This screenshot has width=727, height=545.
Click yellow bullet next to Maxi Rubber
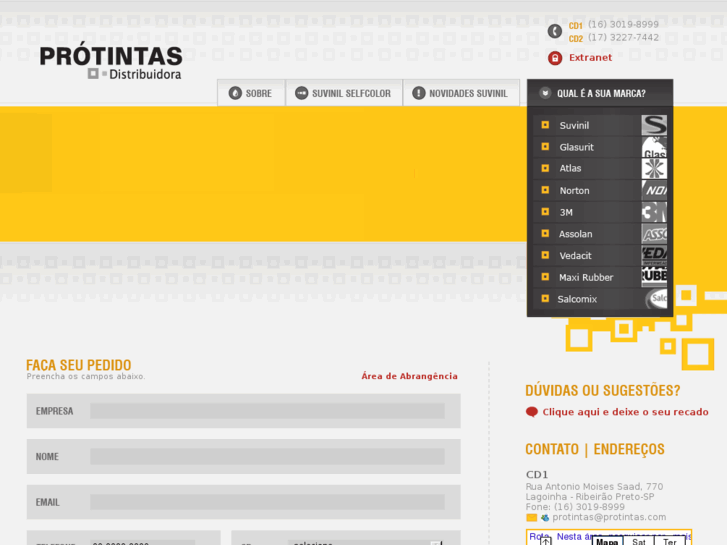[545, 277]
